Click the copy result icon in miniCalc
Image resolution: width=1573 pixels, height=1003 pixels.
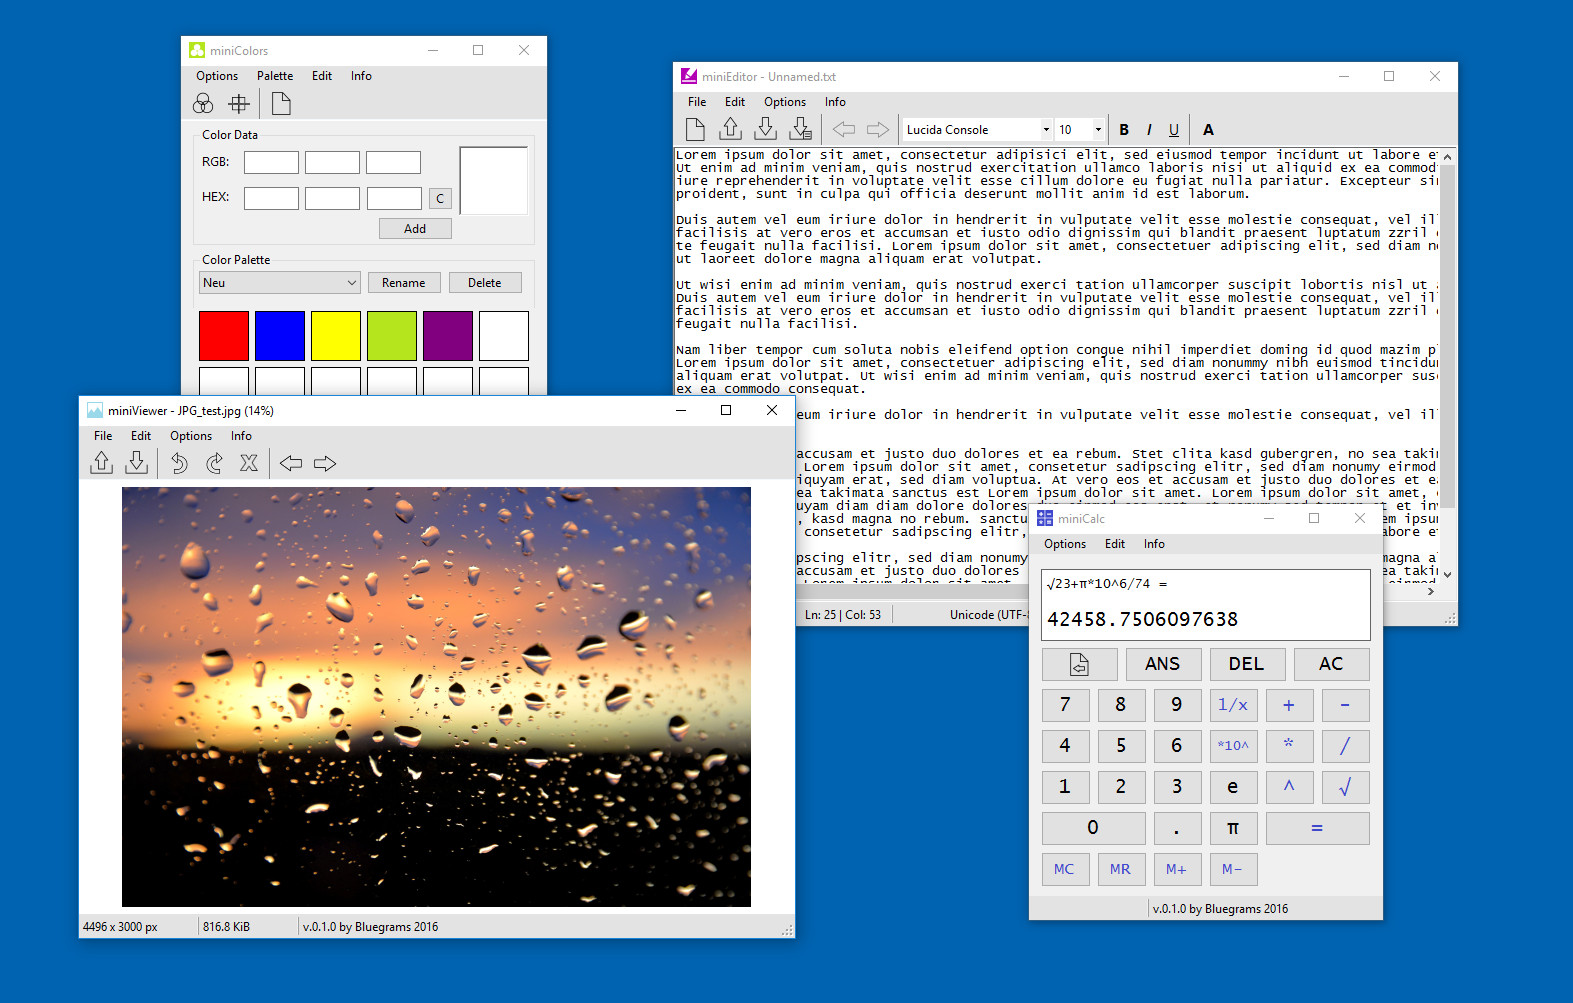1079,664
